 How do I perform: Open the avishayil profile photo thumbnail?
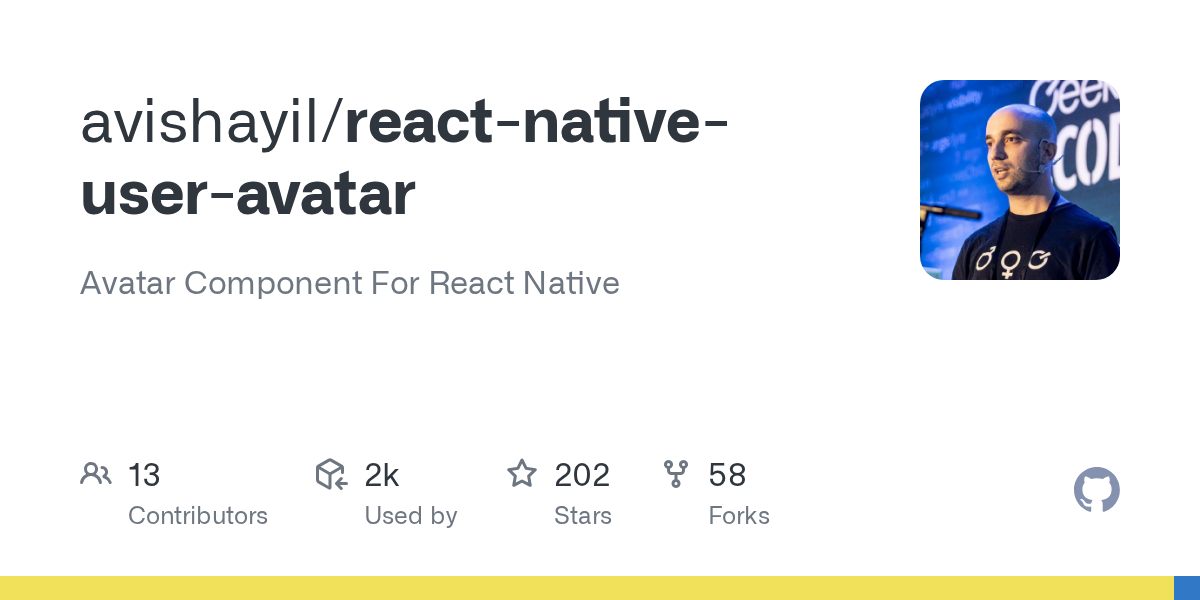tap(1019, 180)
